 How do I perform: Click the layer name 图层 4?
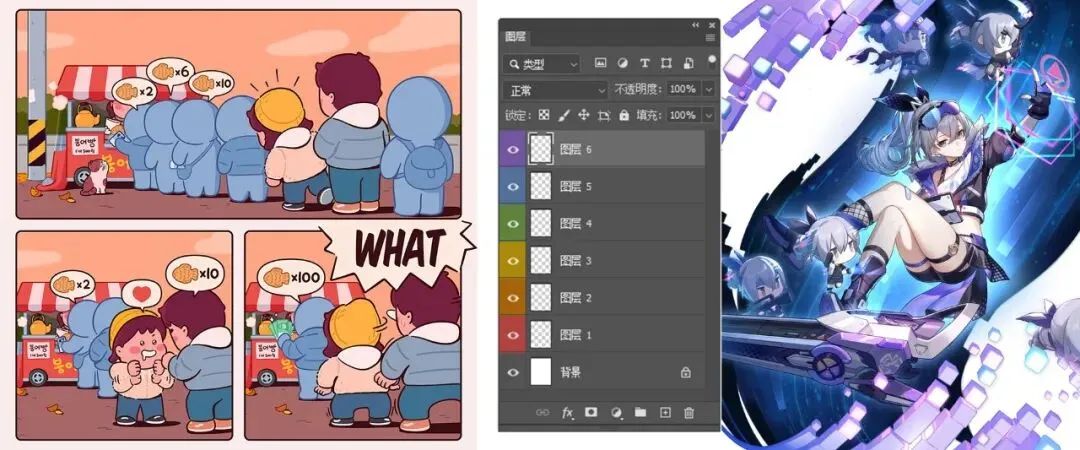[x=577, y=223]
